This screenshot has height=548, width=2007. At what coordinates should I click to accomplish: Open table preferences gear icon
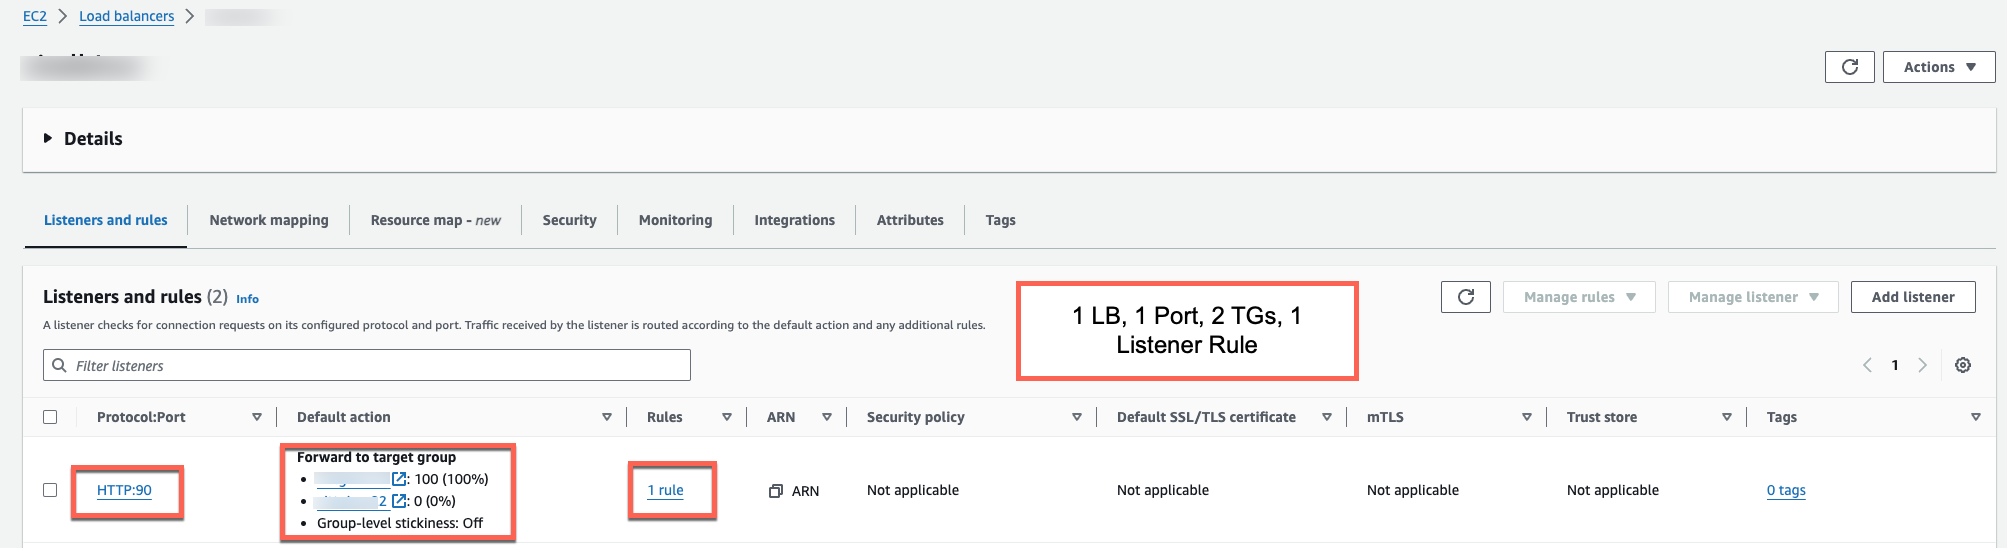[x=1963, y=365]
